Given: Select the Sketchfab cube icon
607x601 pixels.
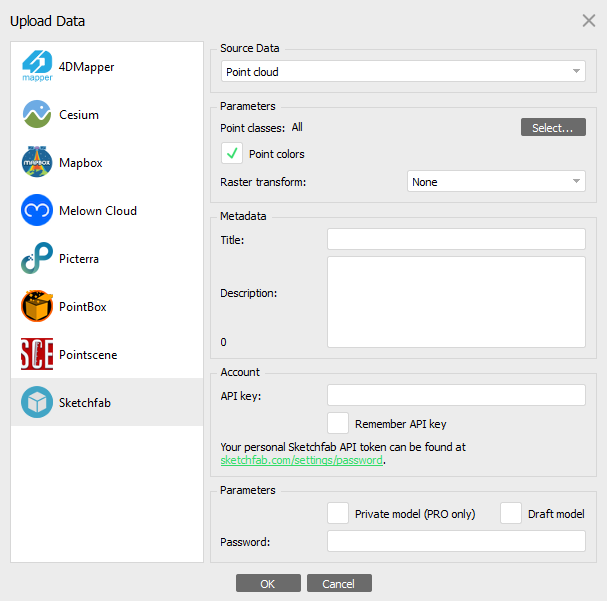Looking at the screenshot, I should (x=37, y=402).
